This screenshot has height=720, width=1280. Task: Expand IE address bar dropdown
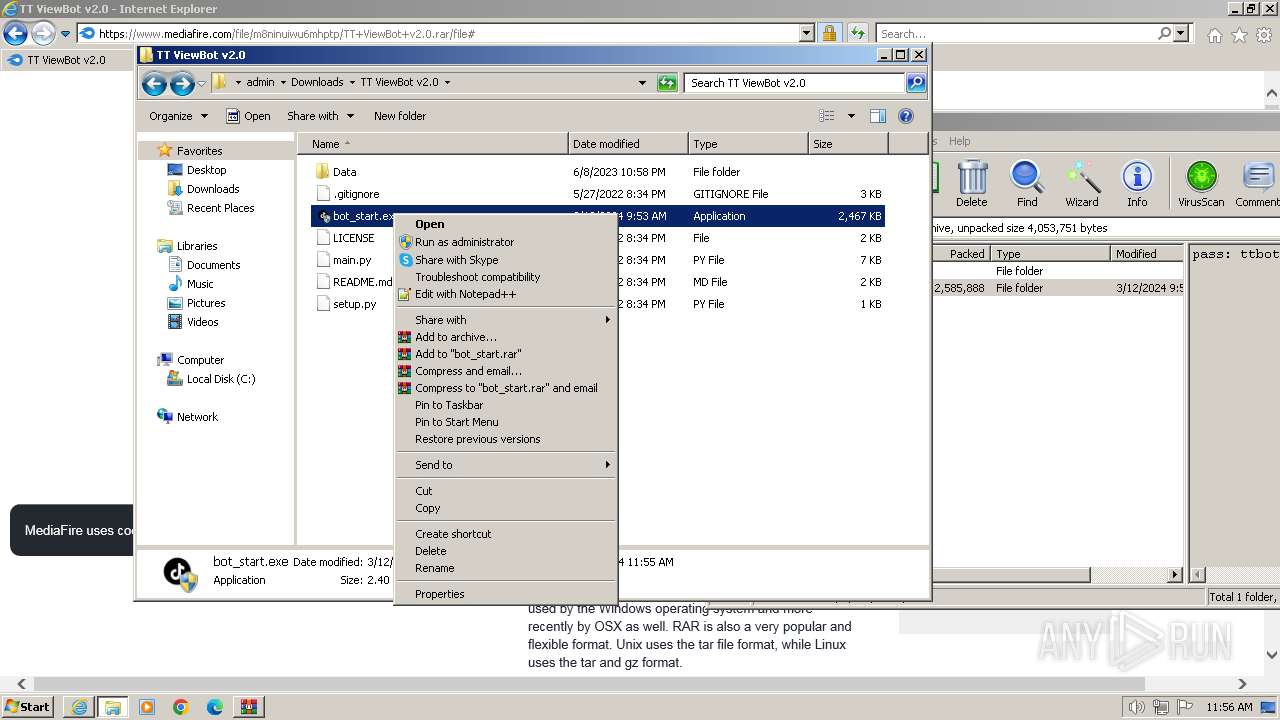[x=807, y=33]
